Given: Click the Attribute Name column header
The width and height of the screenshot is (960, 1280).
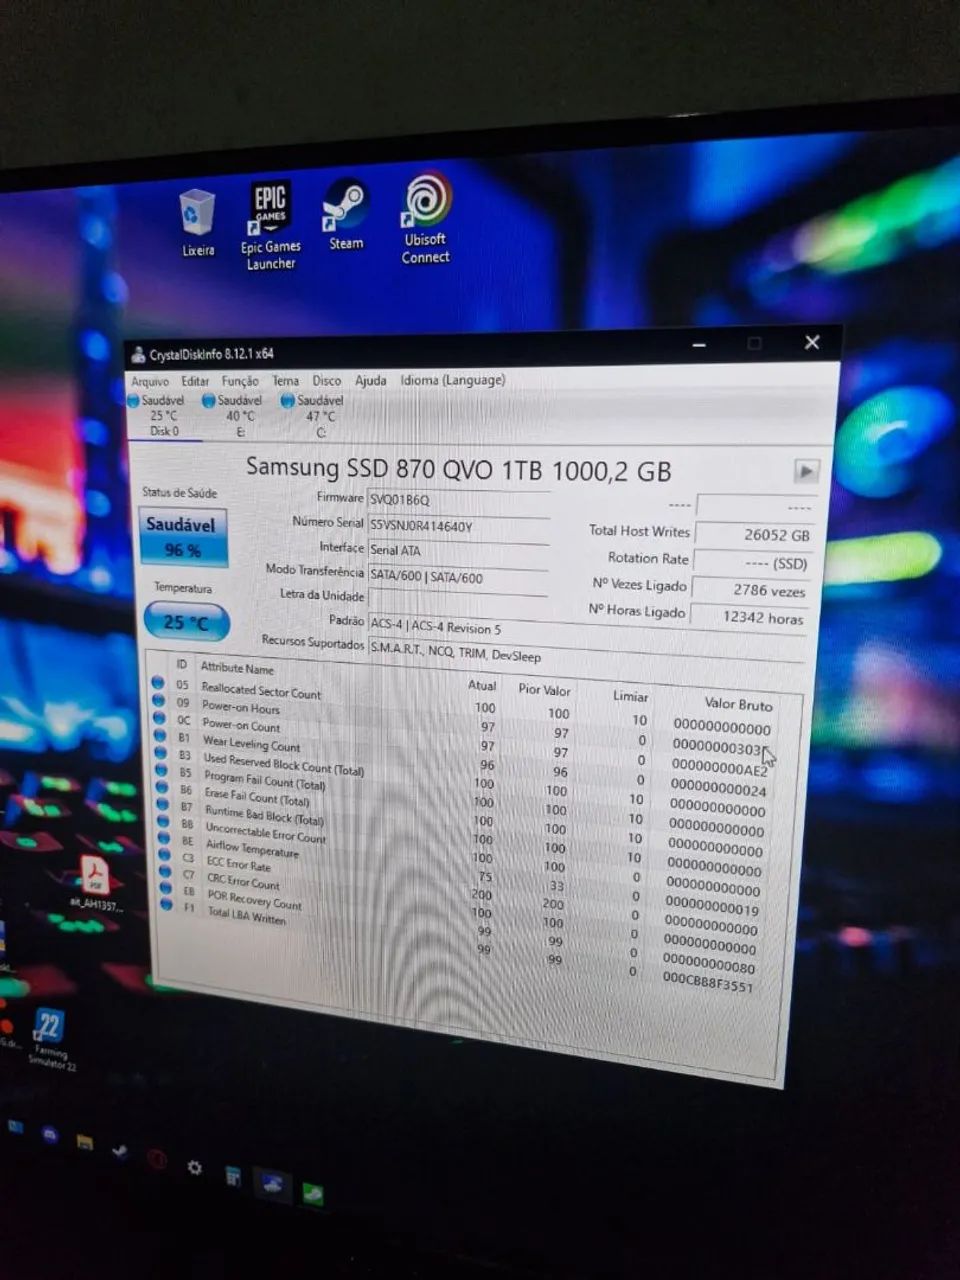Looking at the screenshot, I should coord(237,668).
